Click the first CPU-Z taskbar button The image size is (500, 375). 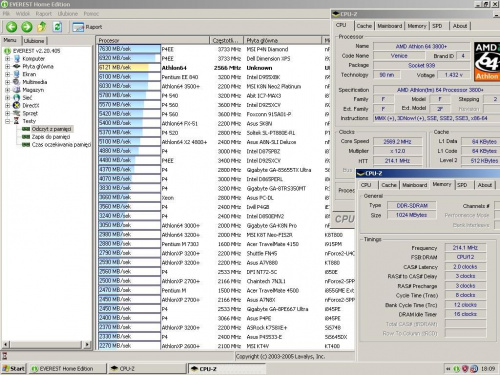point(147,369)
